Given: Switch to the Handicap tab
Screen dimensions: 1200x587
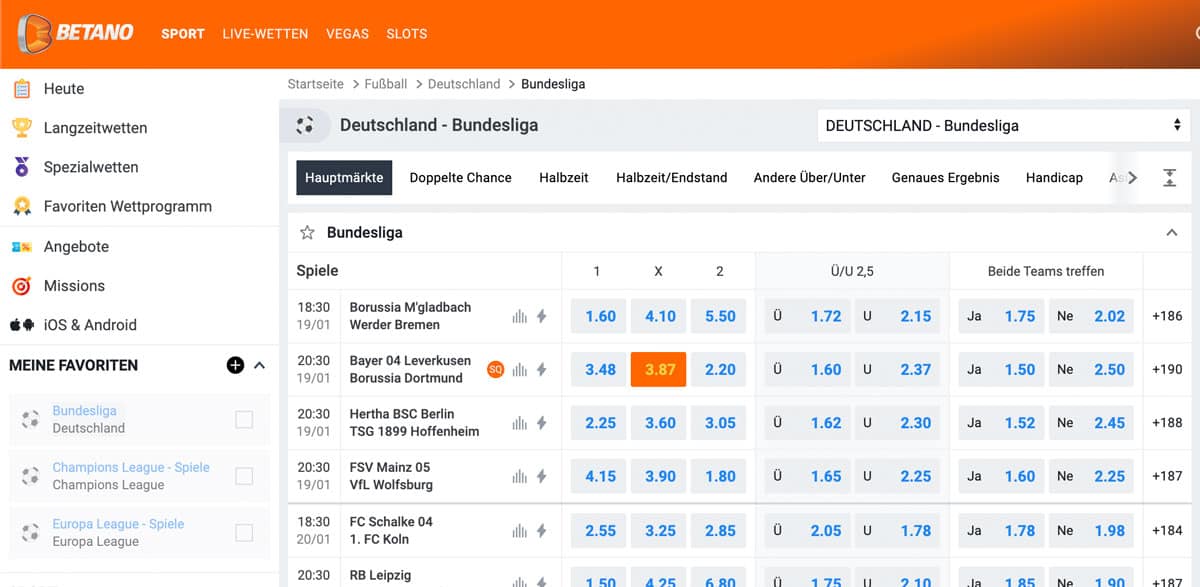Looking at the screenshot, I should 1054,178.
